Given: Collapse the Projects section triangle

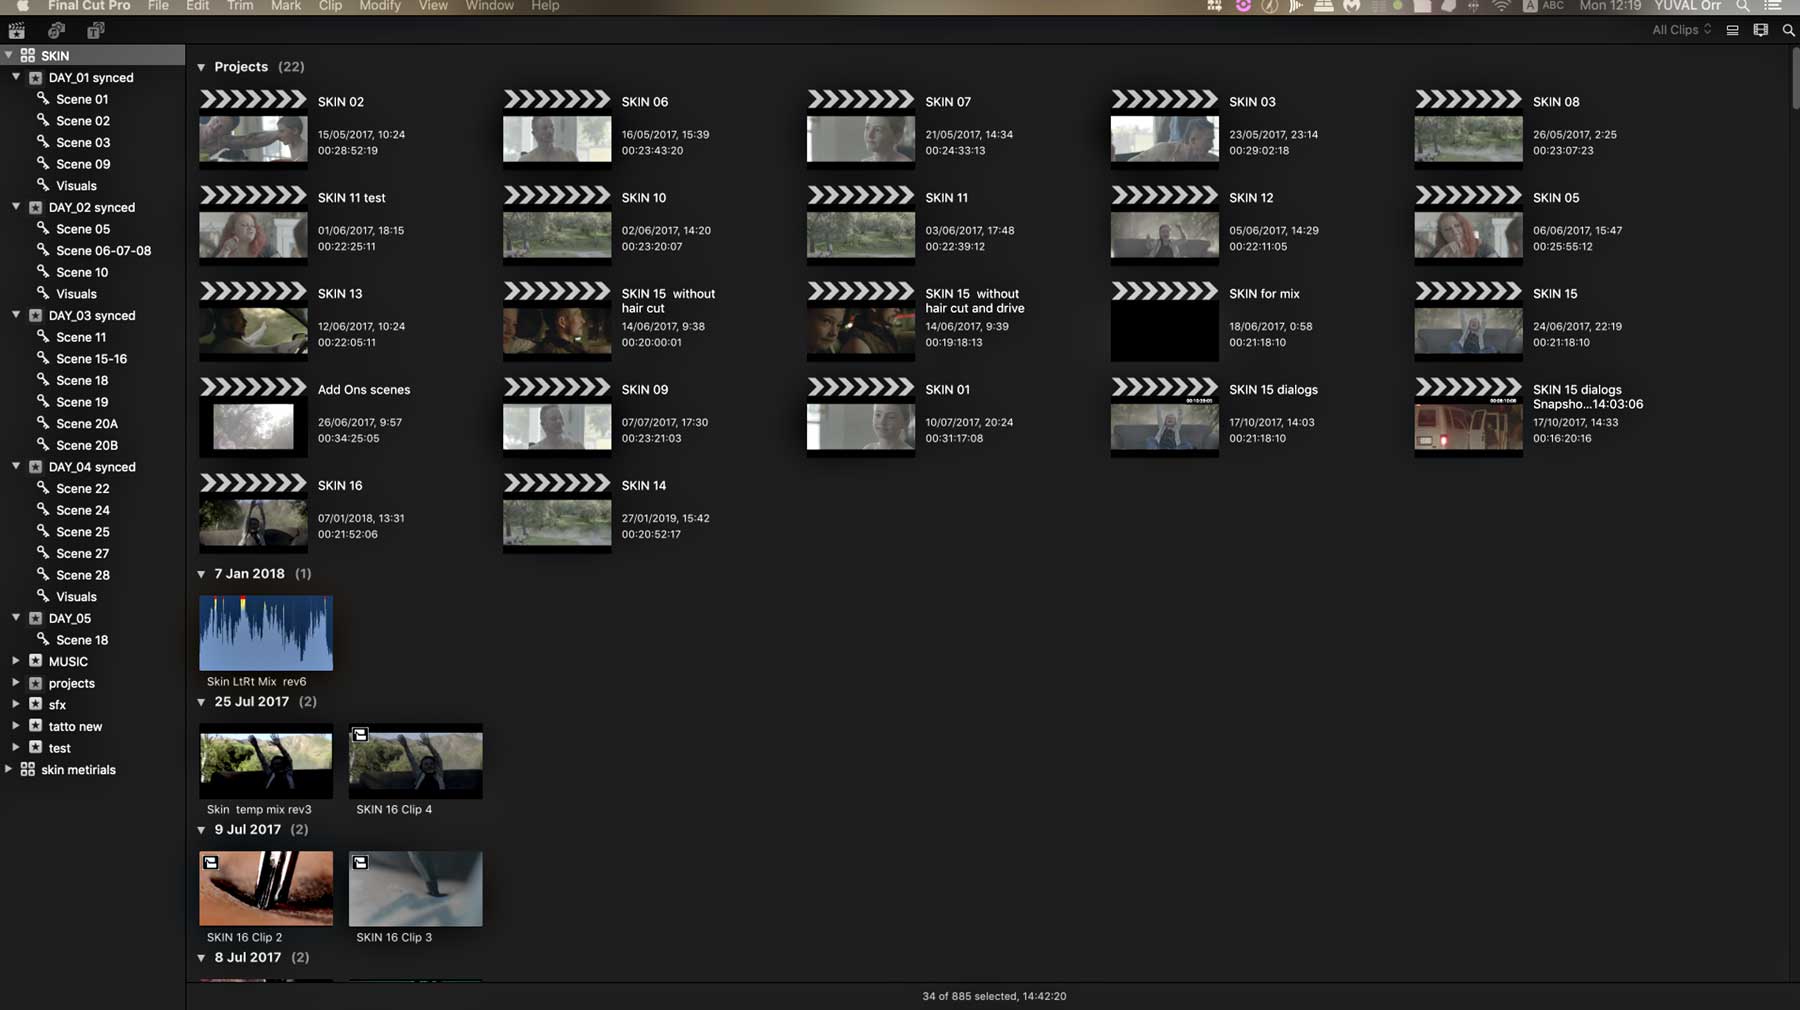Looking at the screenshot, I should click(201, 67).
